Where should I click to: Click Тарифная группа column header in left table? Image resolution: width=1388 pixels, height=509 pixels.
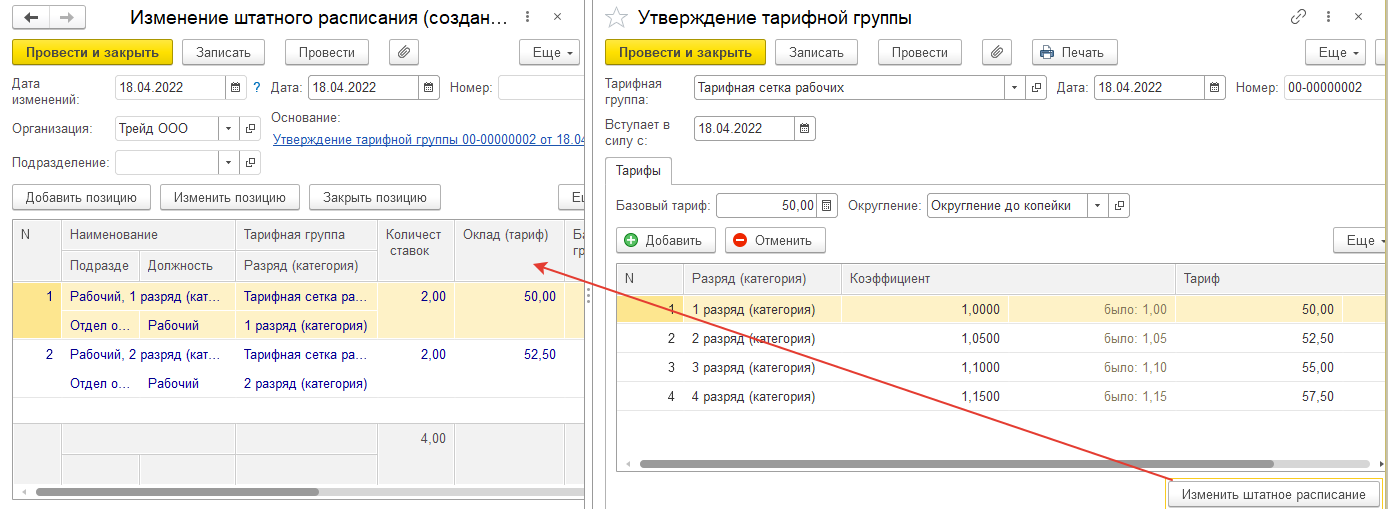click(306, 235)
